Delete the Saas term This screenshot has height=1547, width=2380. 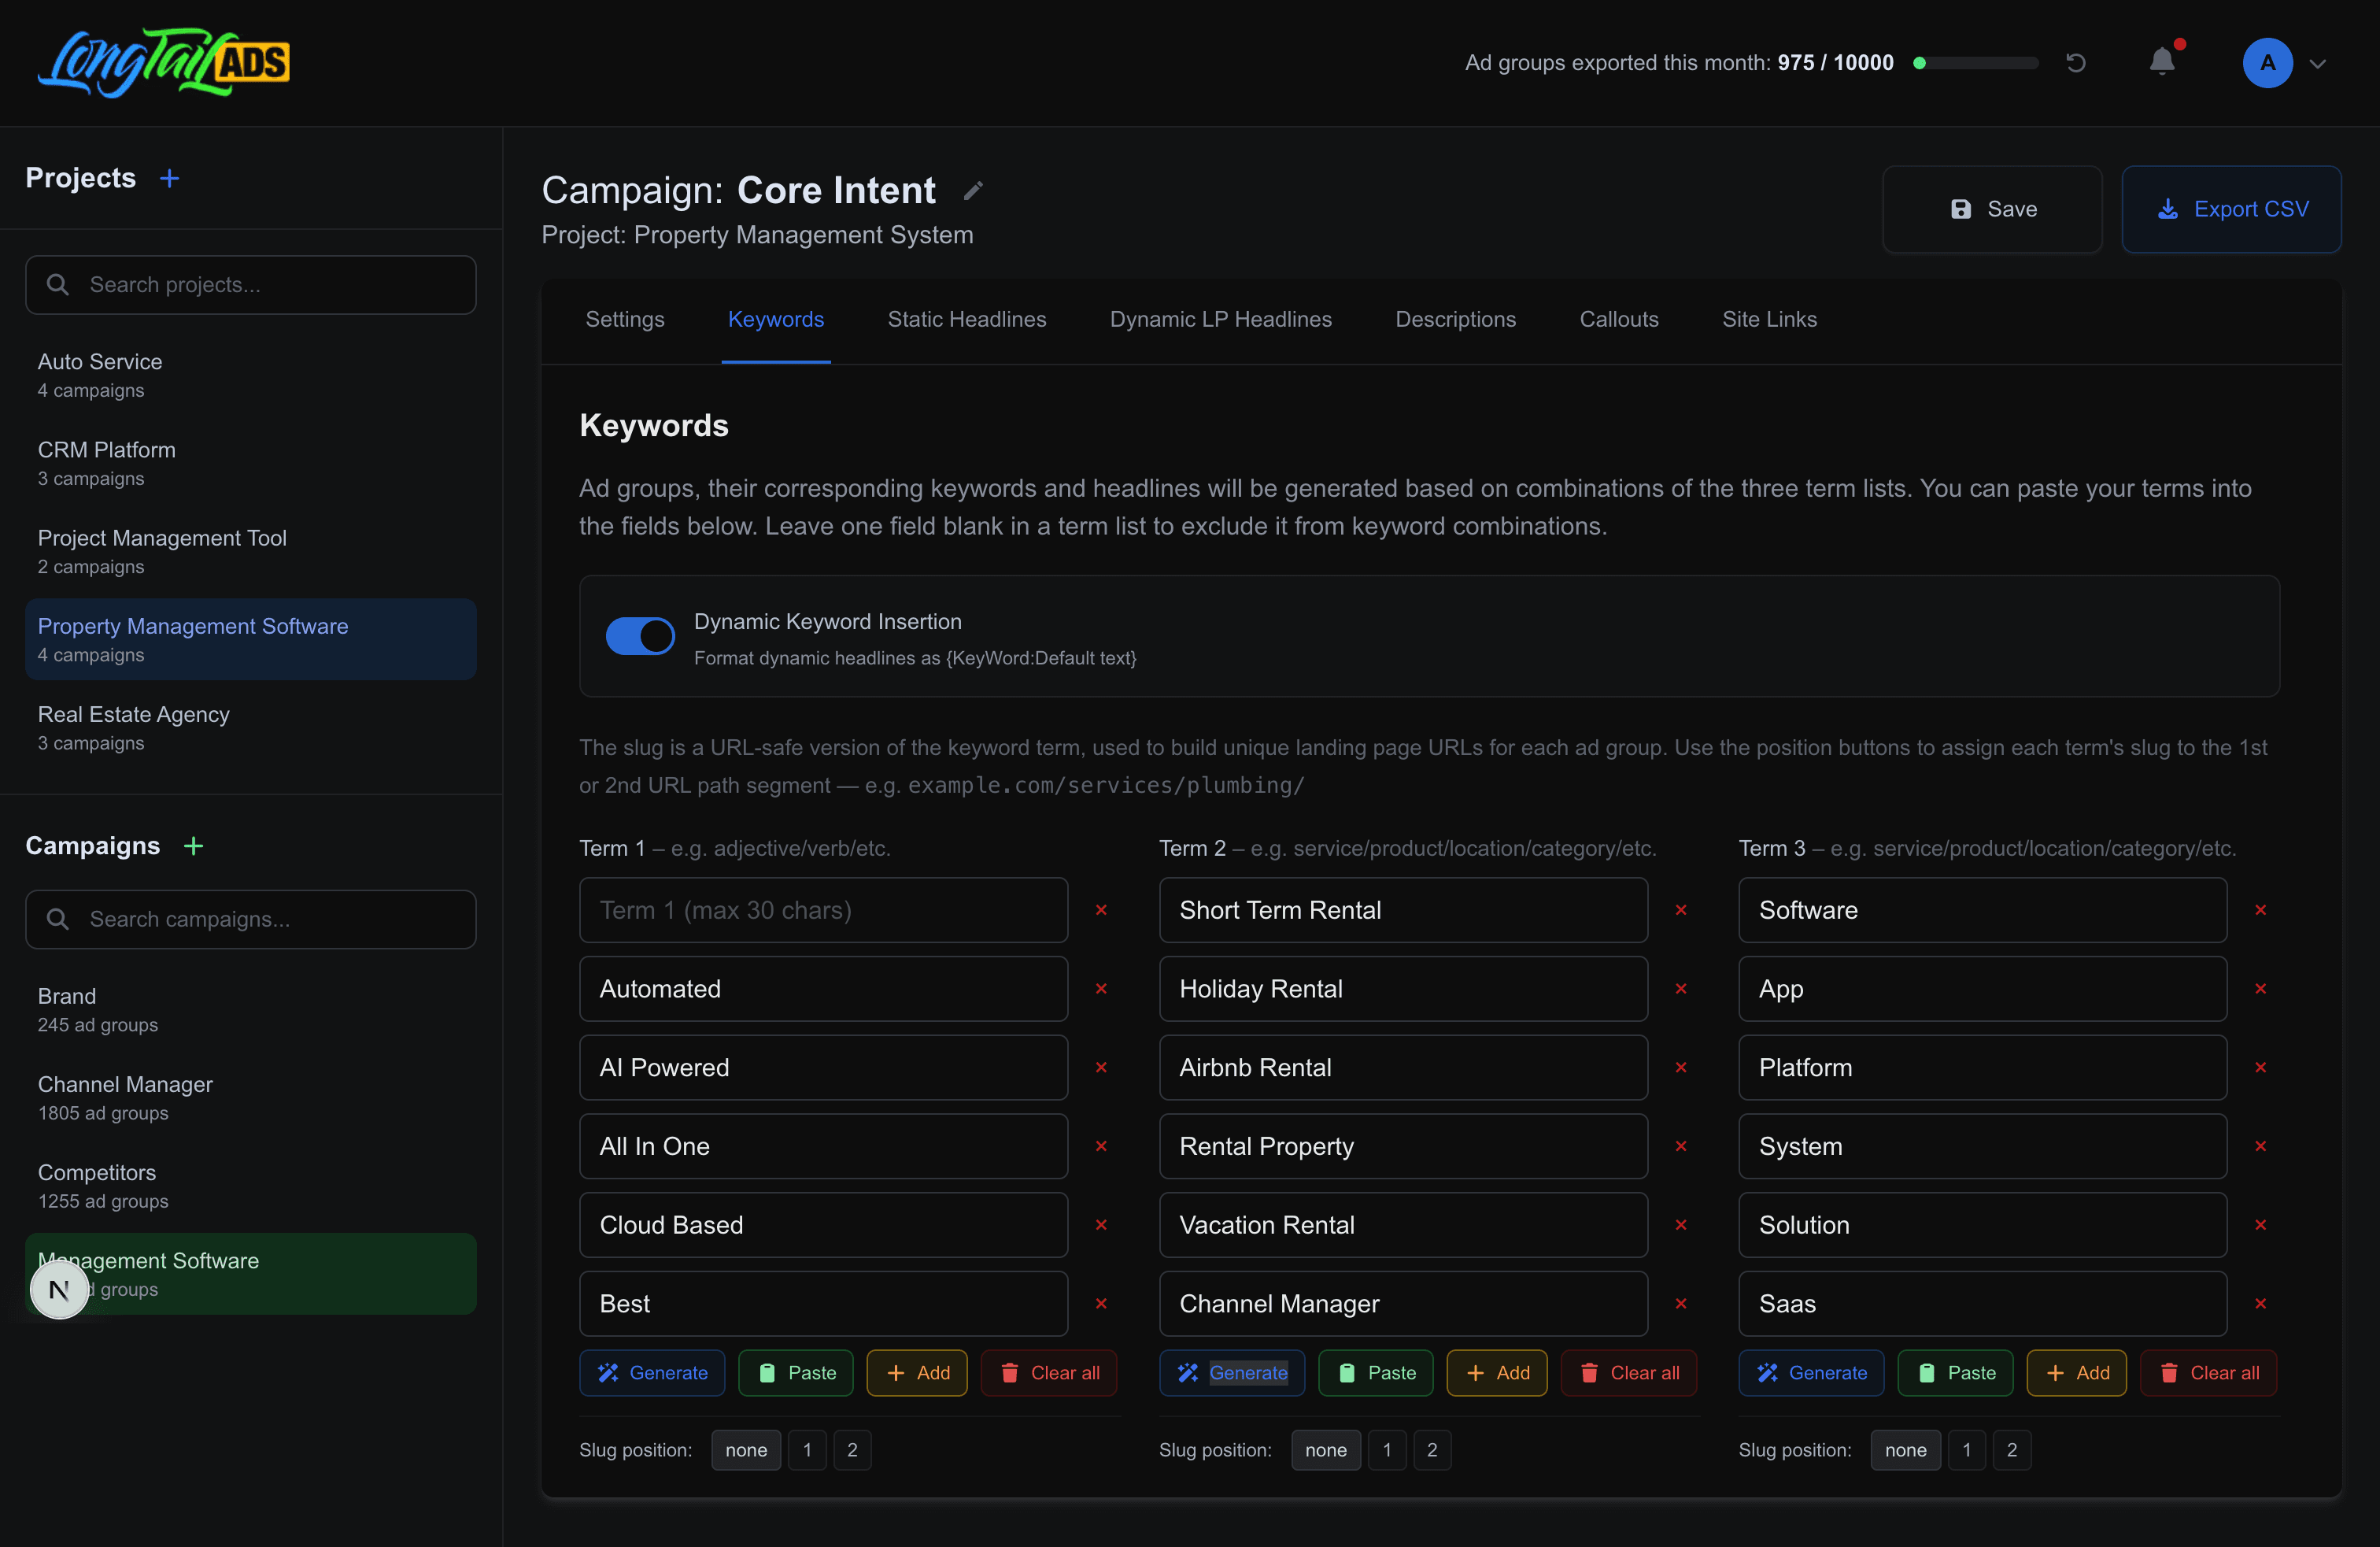tap(2260, 1304)
